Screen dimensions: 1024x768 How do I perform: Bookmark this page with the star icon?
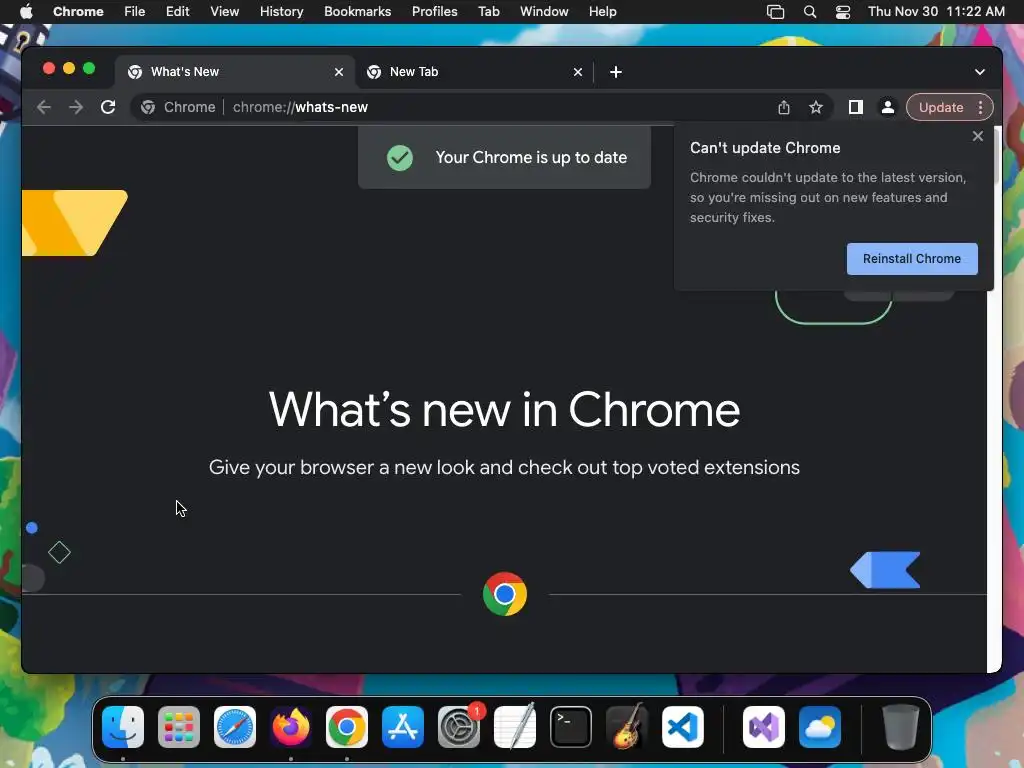pos(816,107)
